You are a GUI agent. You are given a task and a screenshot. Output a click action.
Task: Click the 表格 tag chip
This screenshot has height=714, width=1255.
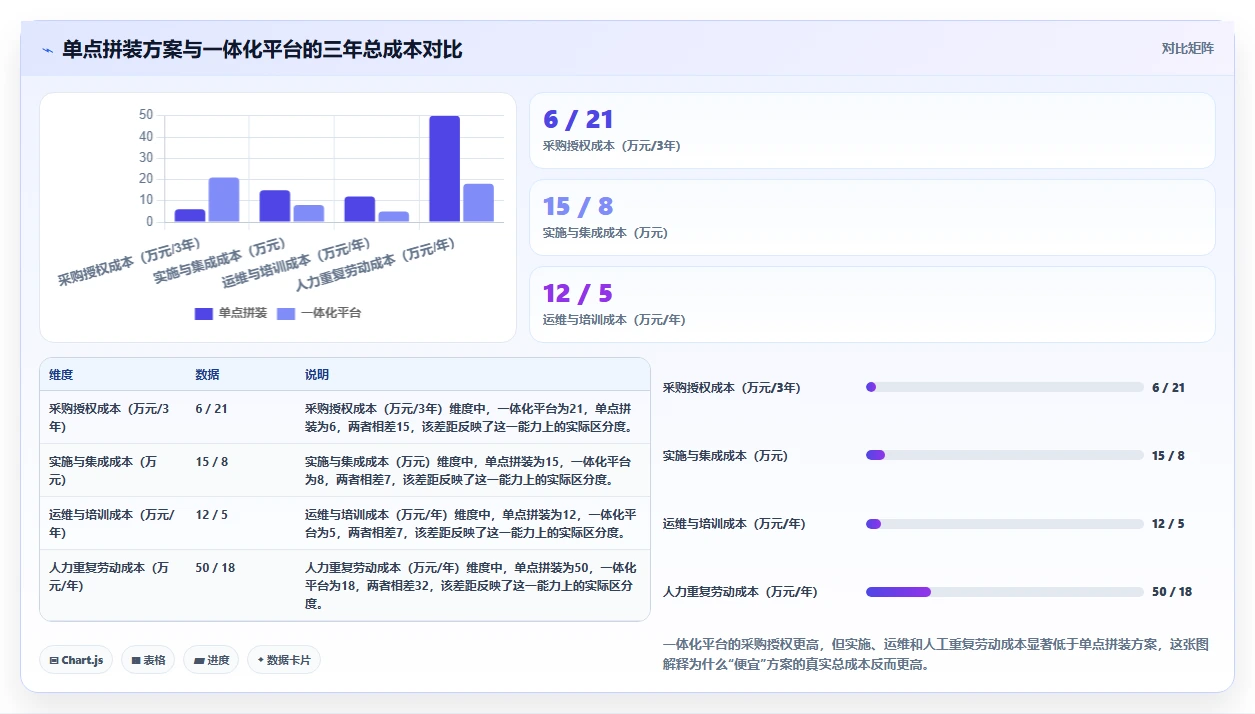point(148,660)
